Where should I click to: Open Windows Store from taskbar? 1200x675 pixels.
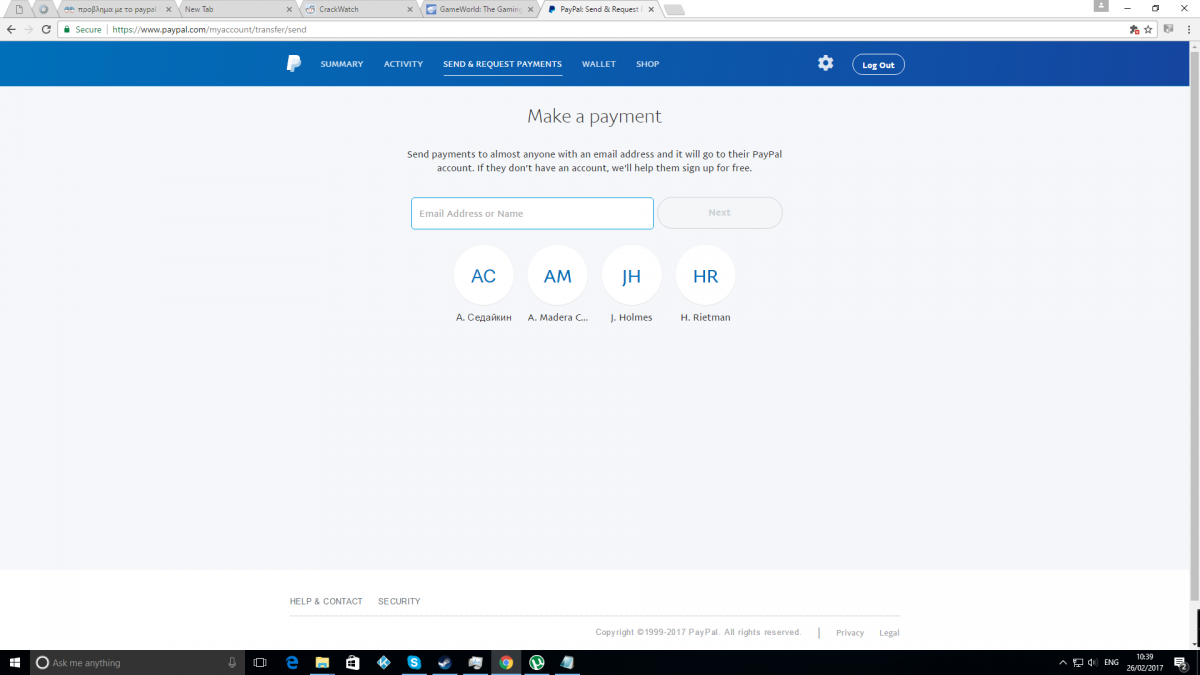(353, 662)
